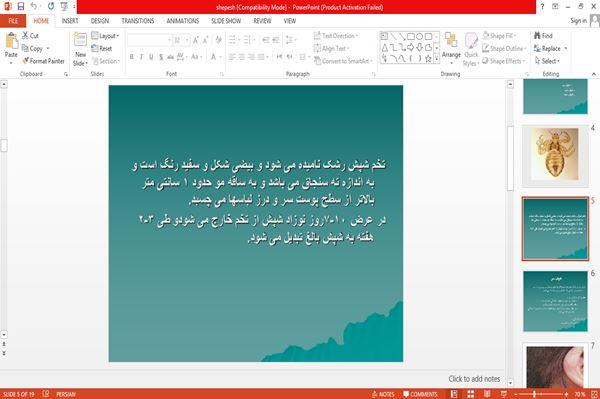Image resolution: width=600 pixels, height=399 pixels.
Task: Expand Shape Fill options
Action: click(x=499, y=36)
